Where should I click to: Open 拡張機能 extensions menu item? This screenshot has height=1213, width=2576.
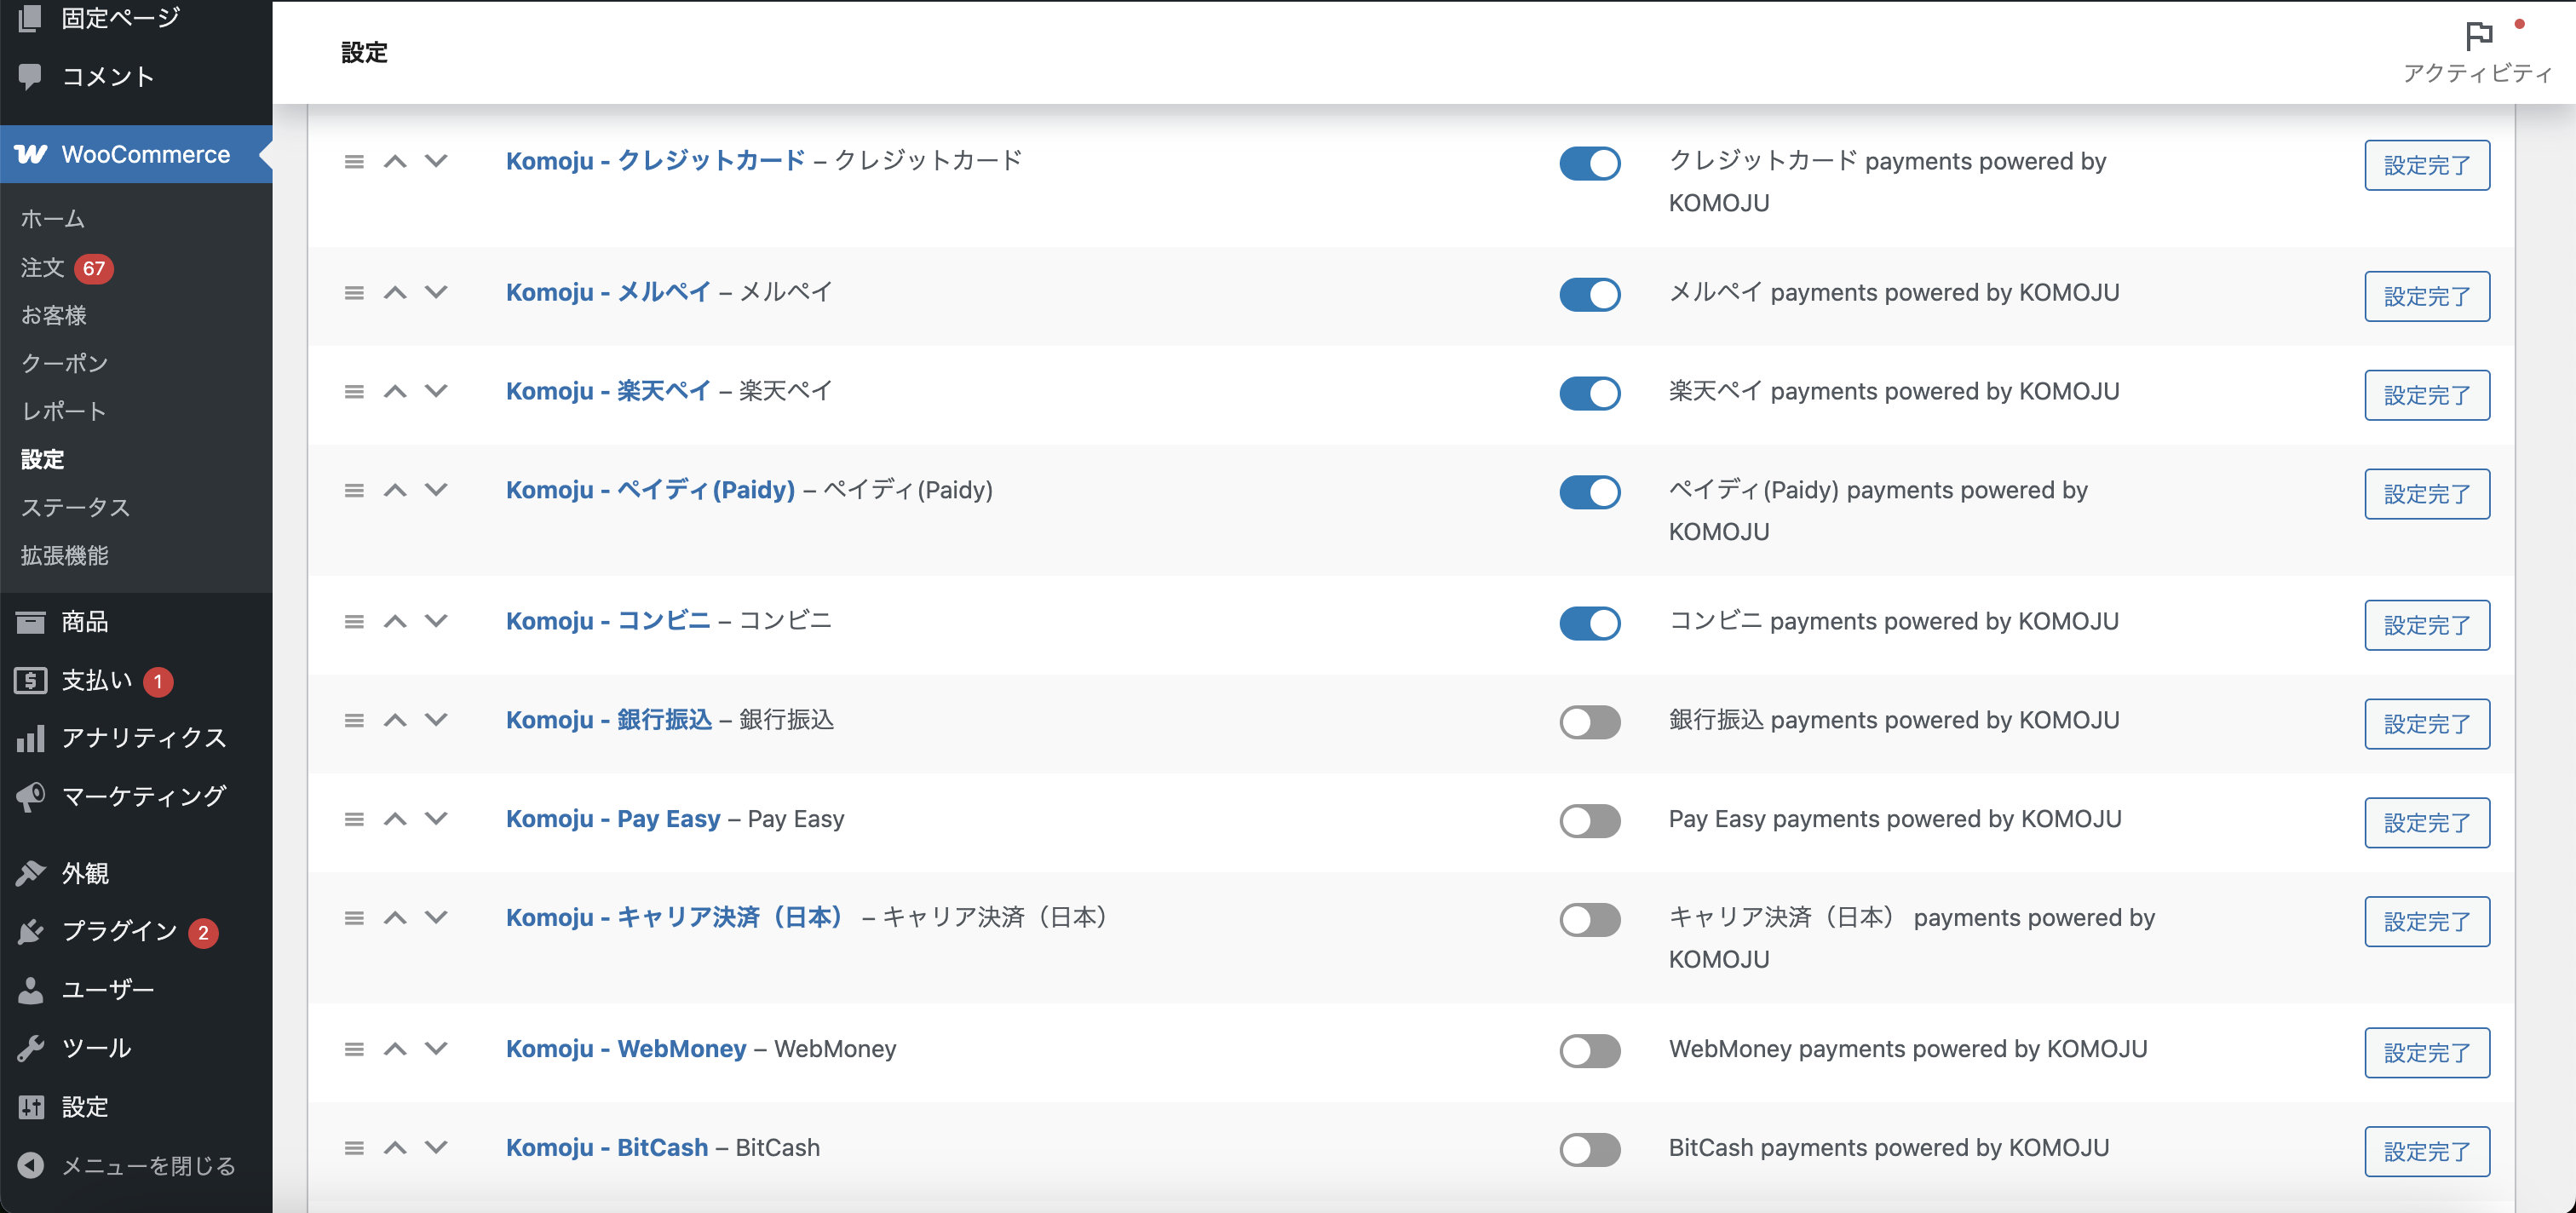point(64,556)
